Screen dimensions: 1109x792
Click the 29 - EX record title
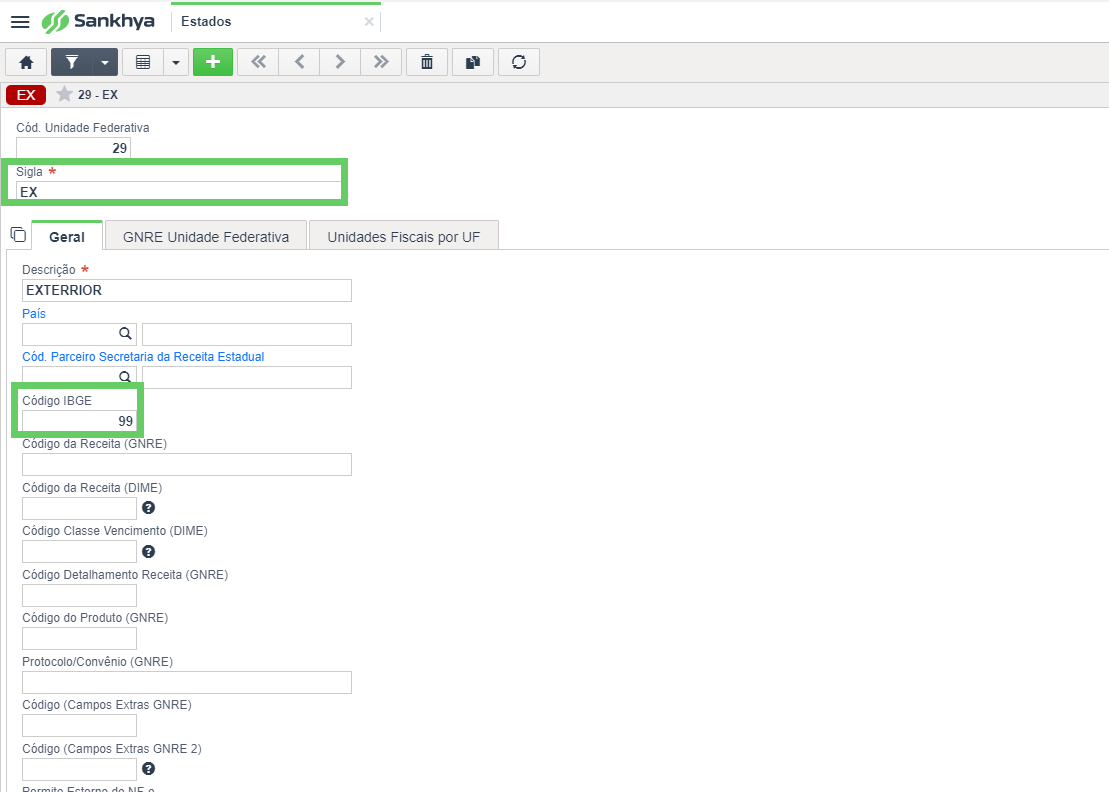(x=98, y=95)
